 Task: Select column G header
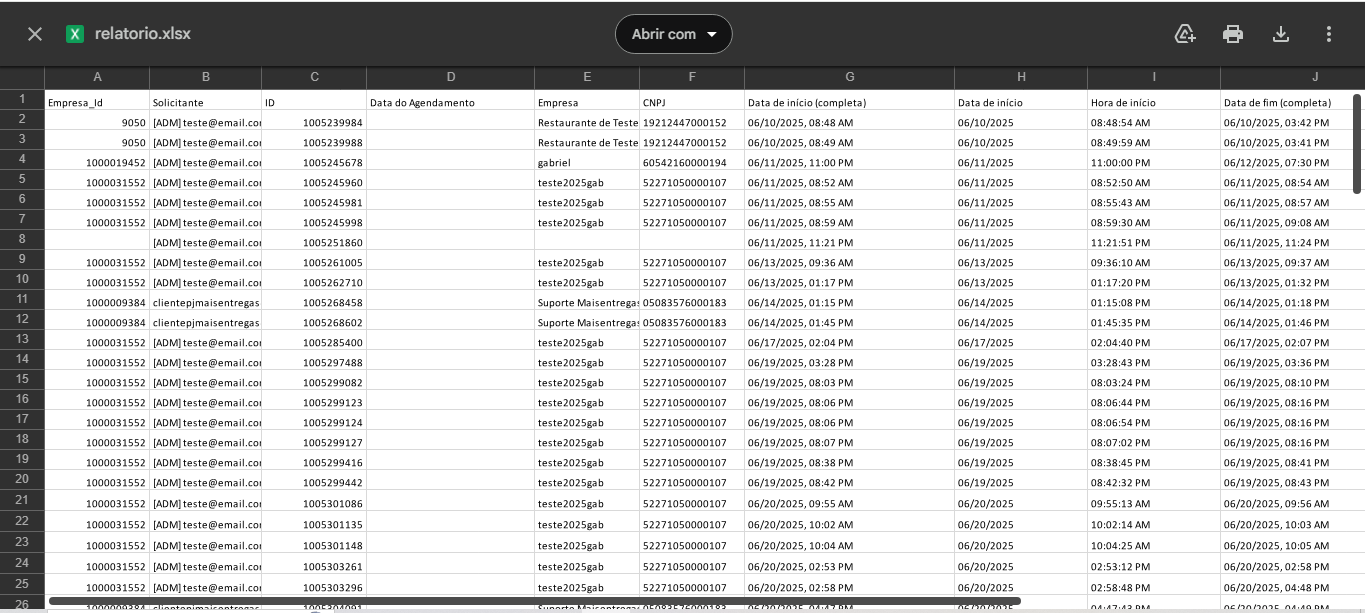pyautogui.click(x=850, y=77)
